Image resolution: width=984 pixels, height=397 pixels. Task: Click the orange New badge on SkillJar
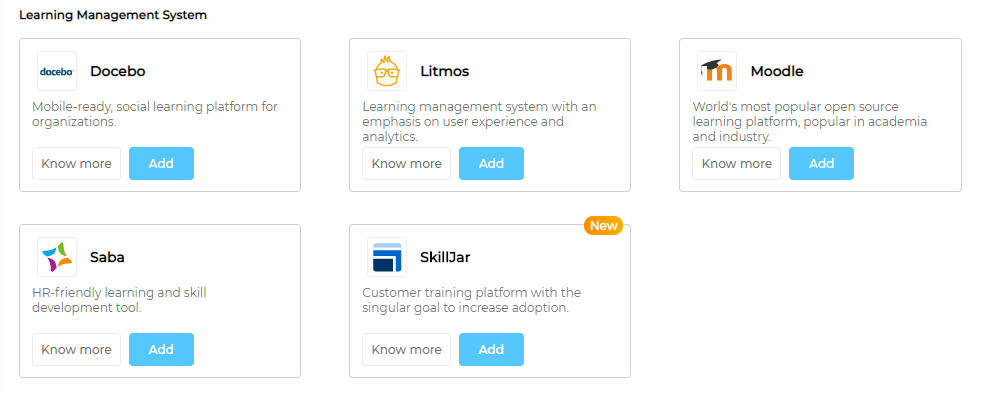[x=604, y=226]
